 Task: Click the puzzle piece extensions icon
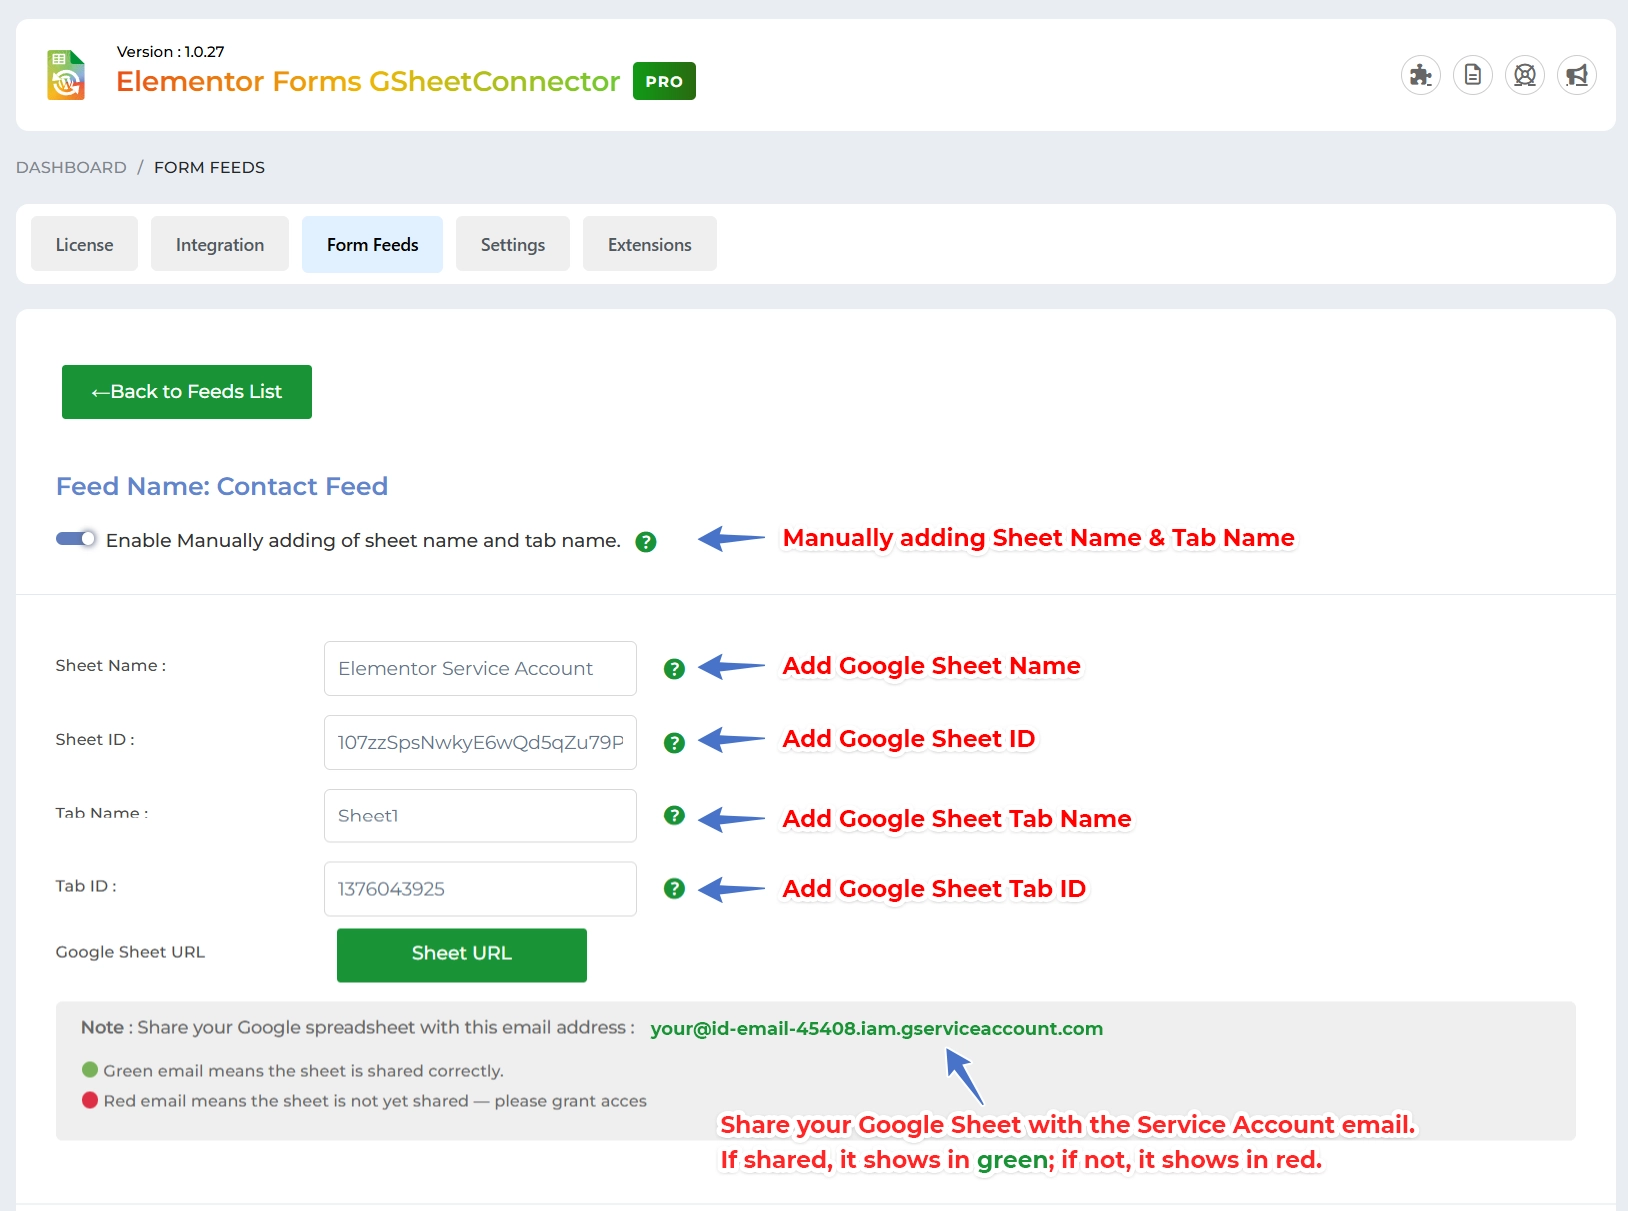(1420, 75)
